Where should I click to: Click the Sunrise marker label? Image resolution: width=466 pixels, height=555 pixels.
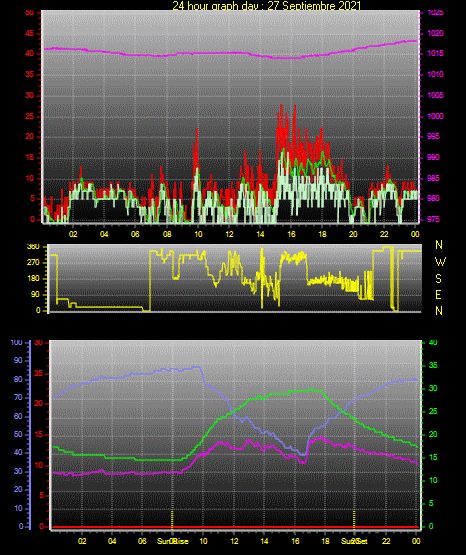pyautogui.click(x=173, y=541)
